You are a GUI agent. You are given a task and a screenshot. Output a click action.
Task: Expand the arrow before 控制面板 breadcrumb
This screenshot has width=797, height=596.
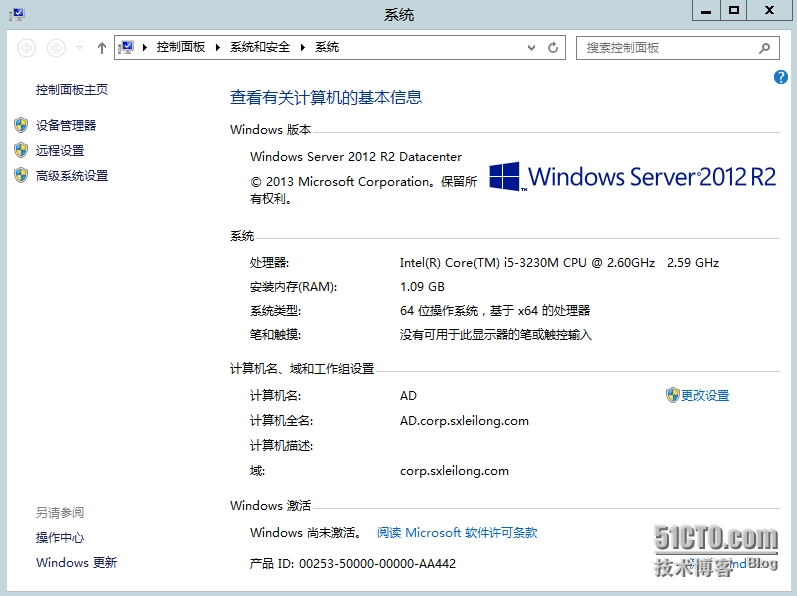click(x=145, y=48)
